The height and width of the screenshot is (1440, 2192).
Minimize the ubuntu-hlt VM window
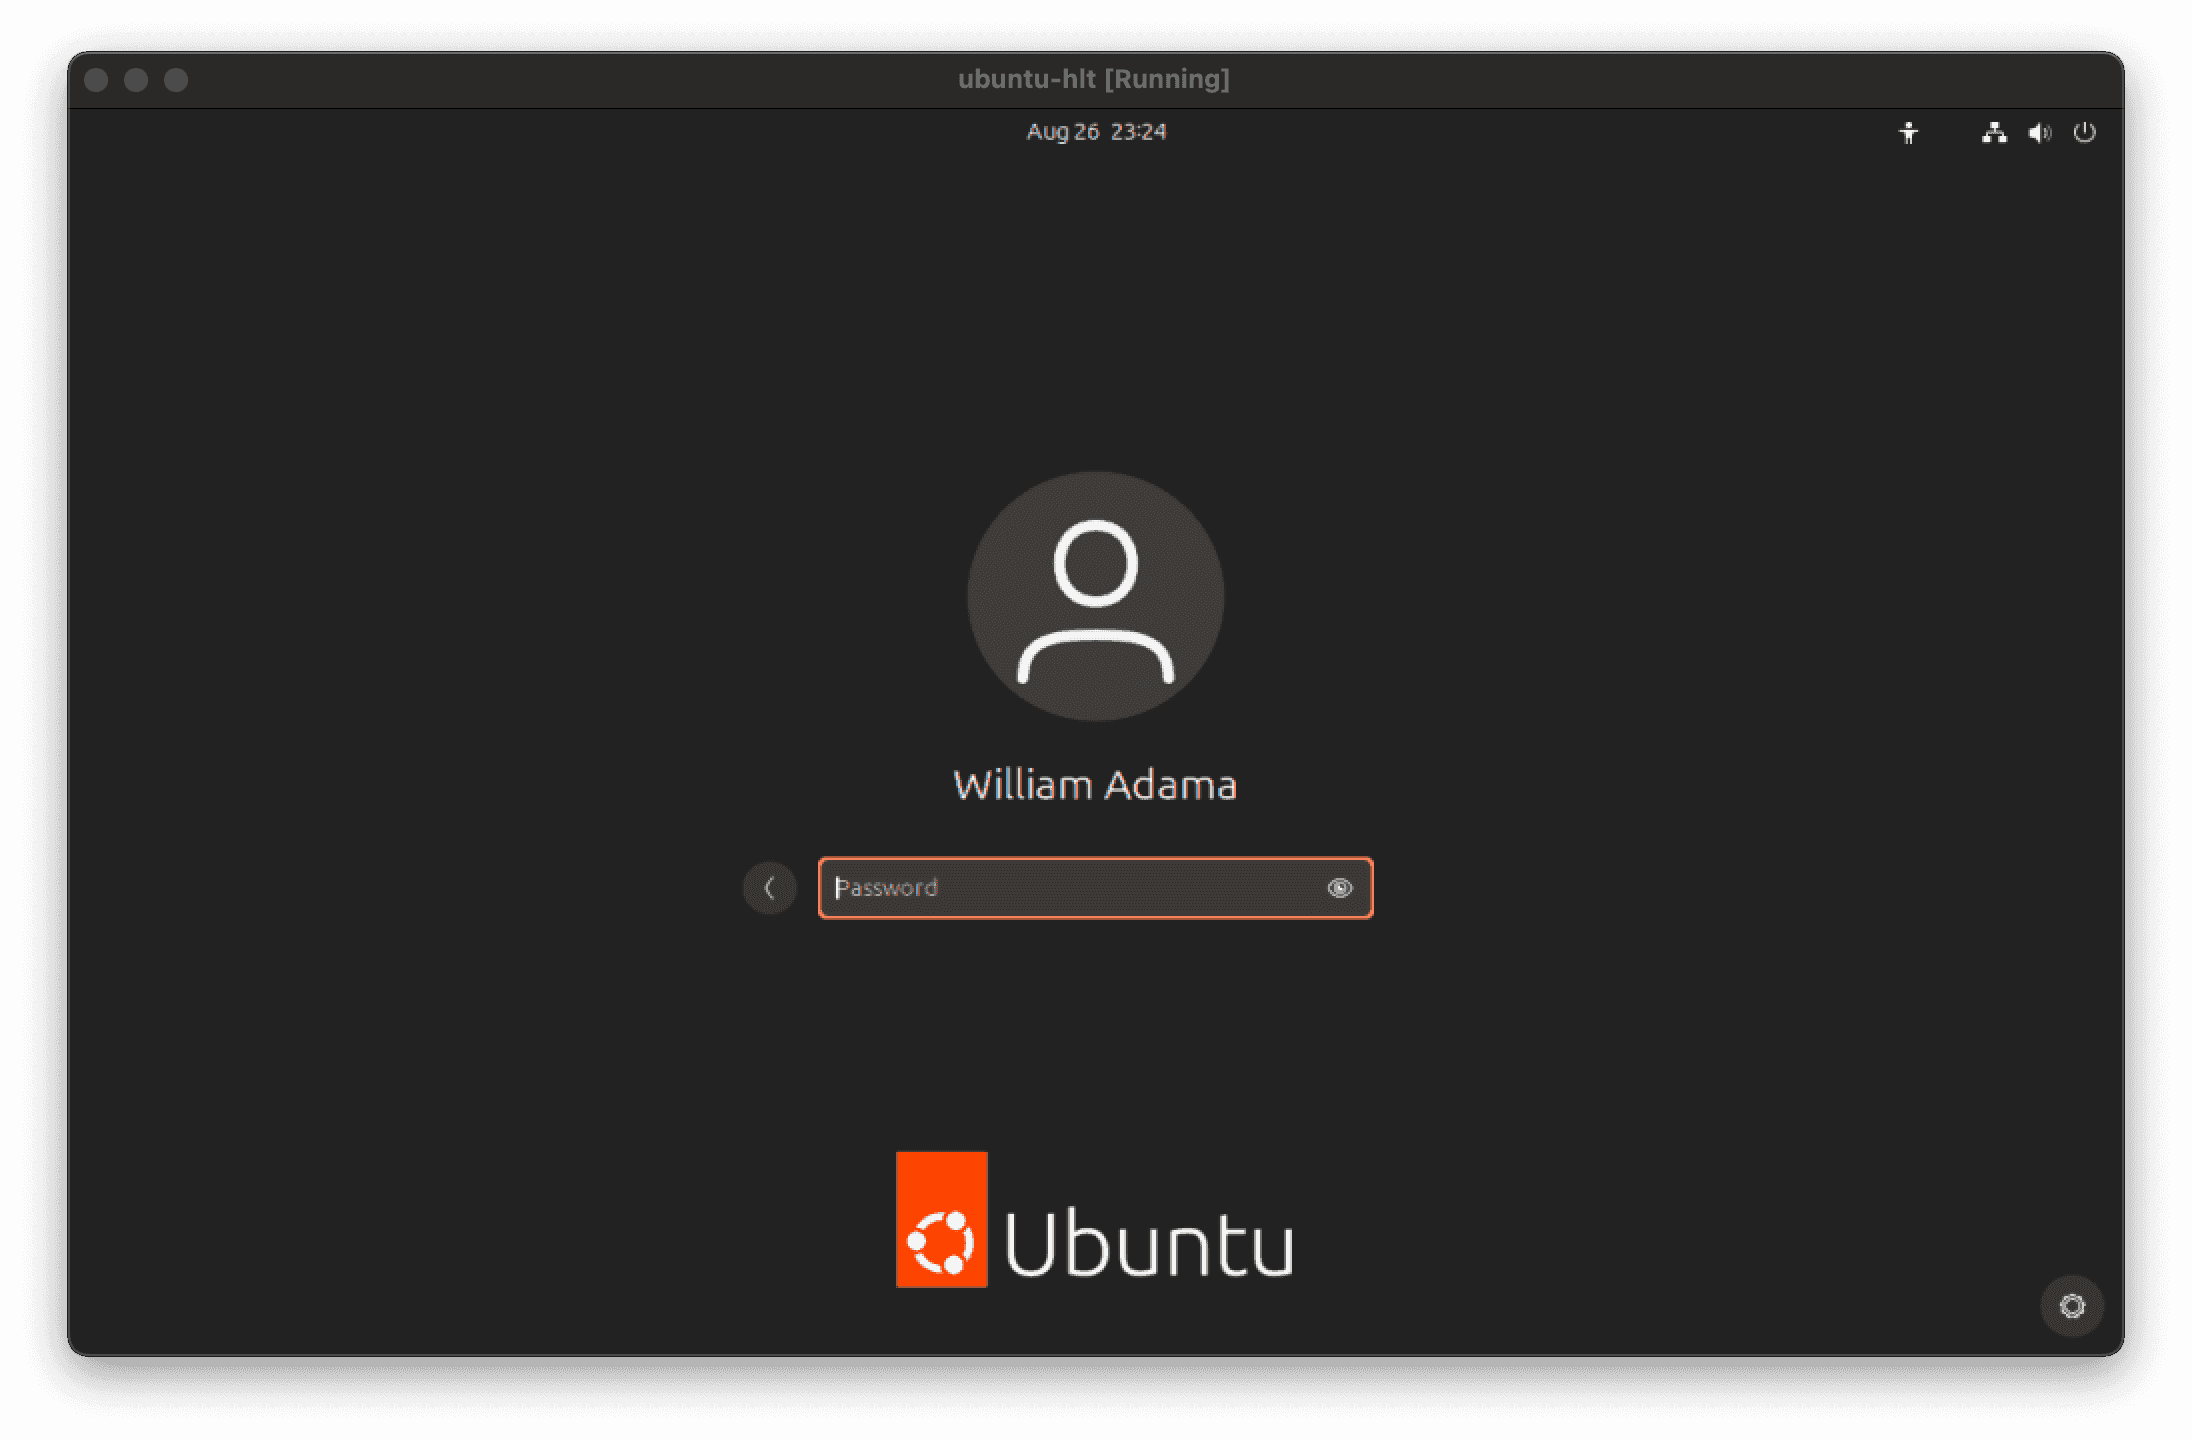click(x=136, y=80)
